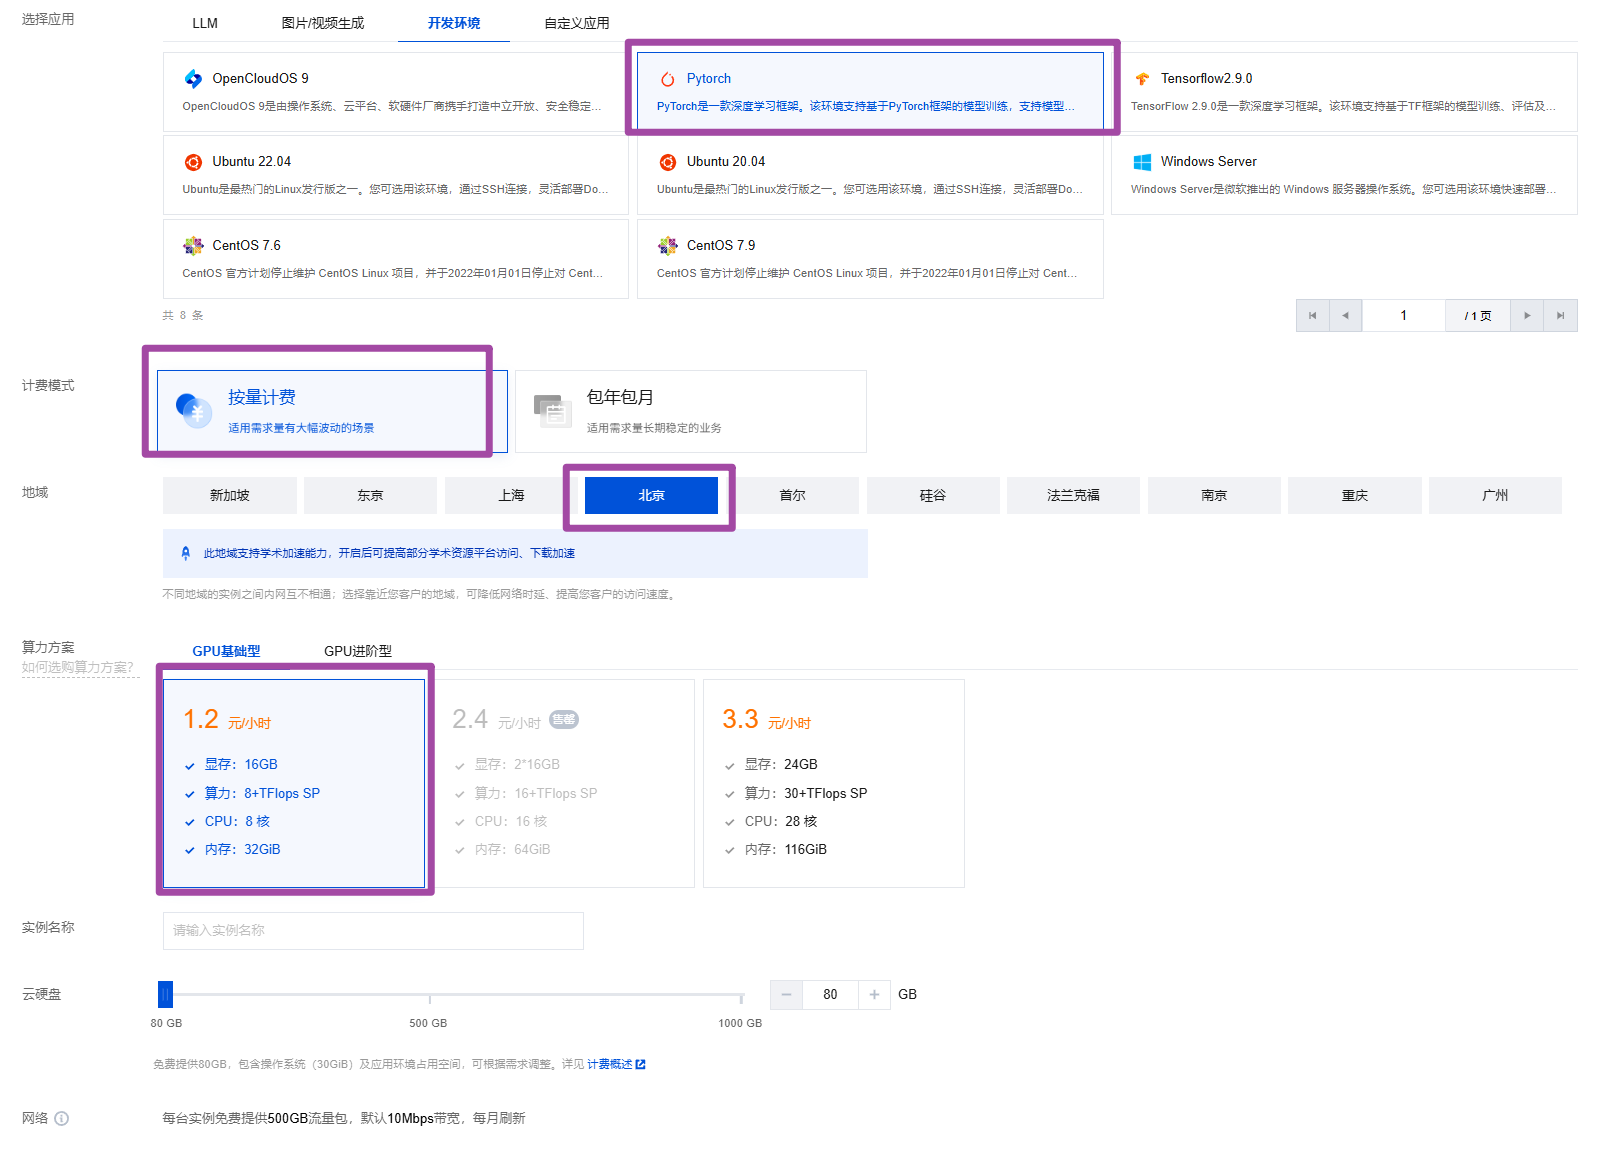The width and height of the screenshot is (1601, 1154).
Task: Select the Windows Server environment title
Action: (x=1209, y=162)
